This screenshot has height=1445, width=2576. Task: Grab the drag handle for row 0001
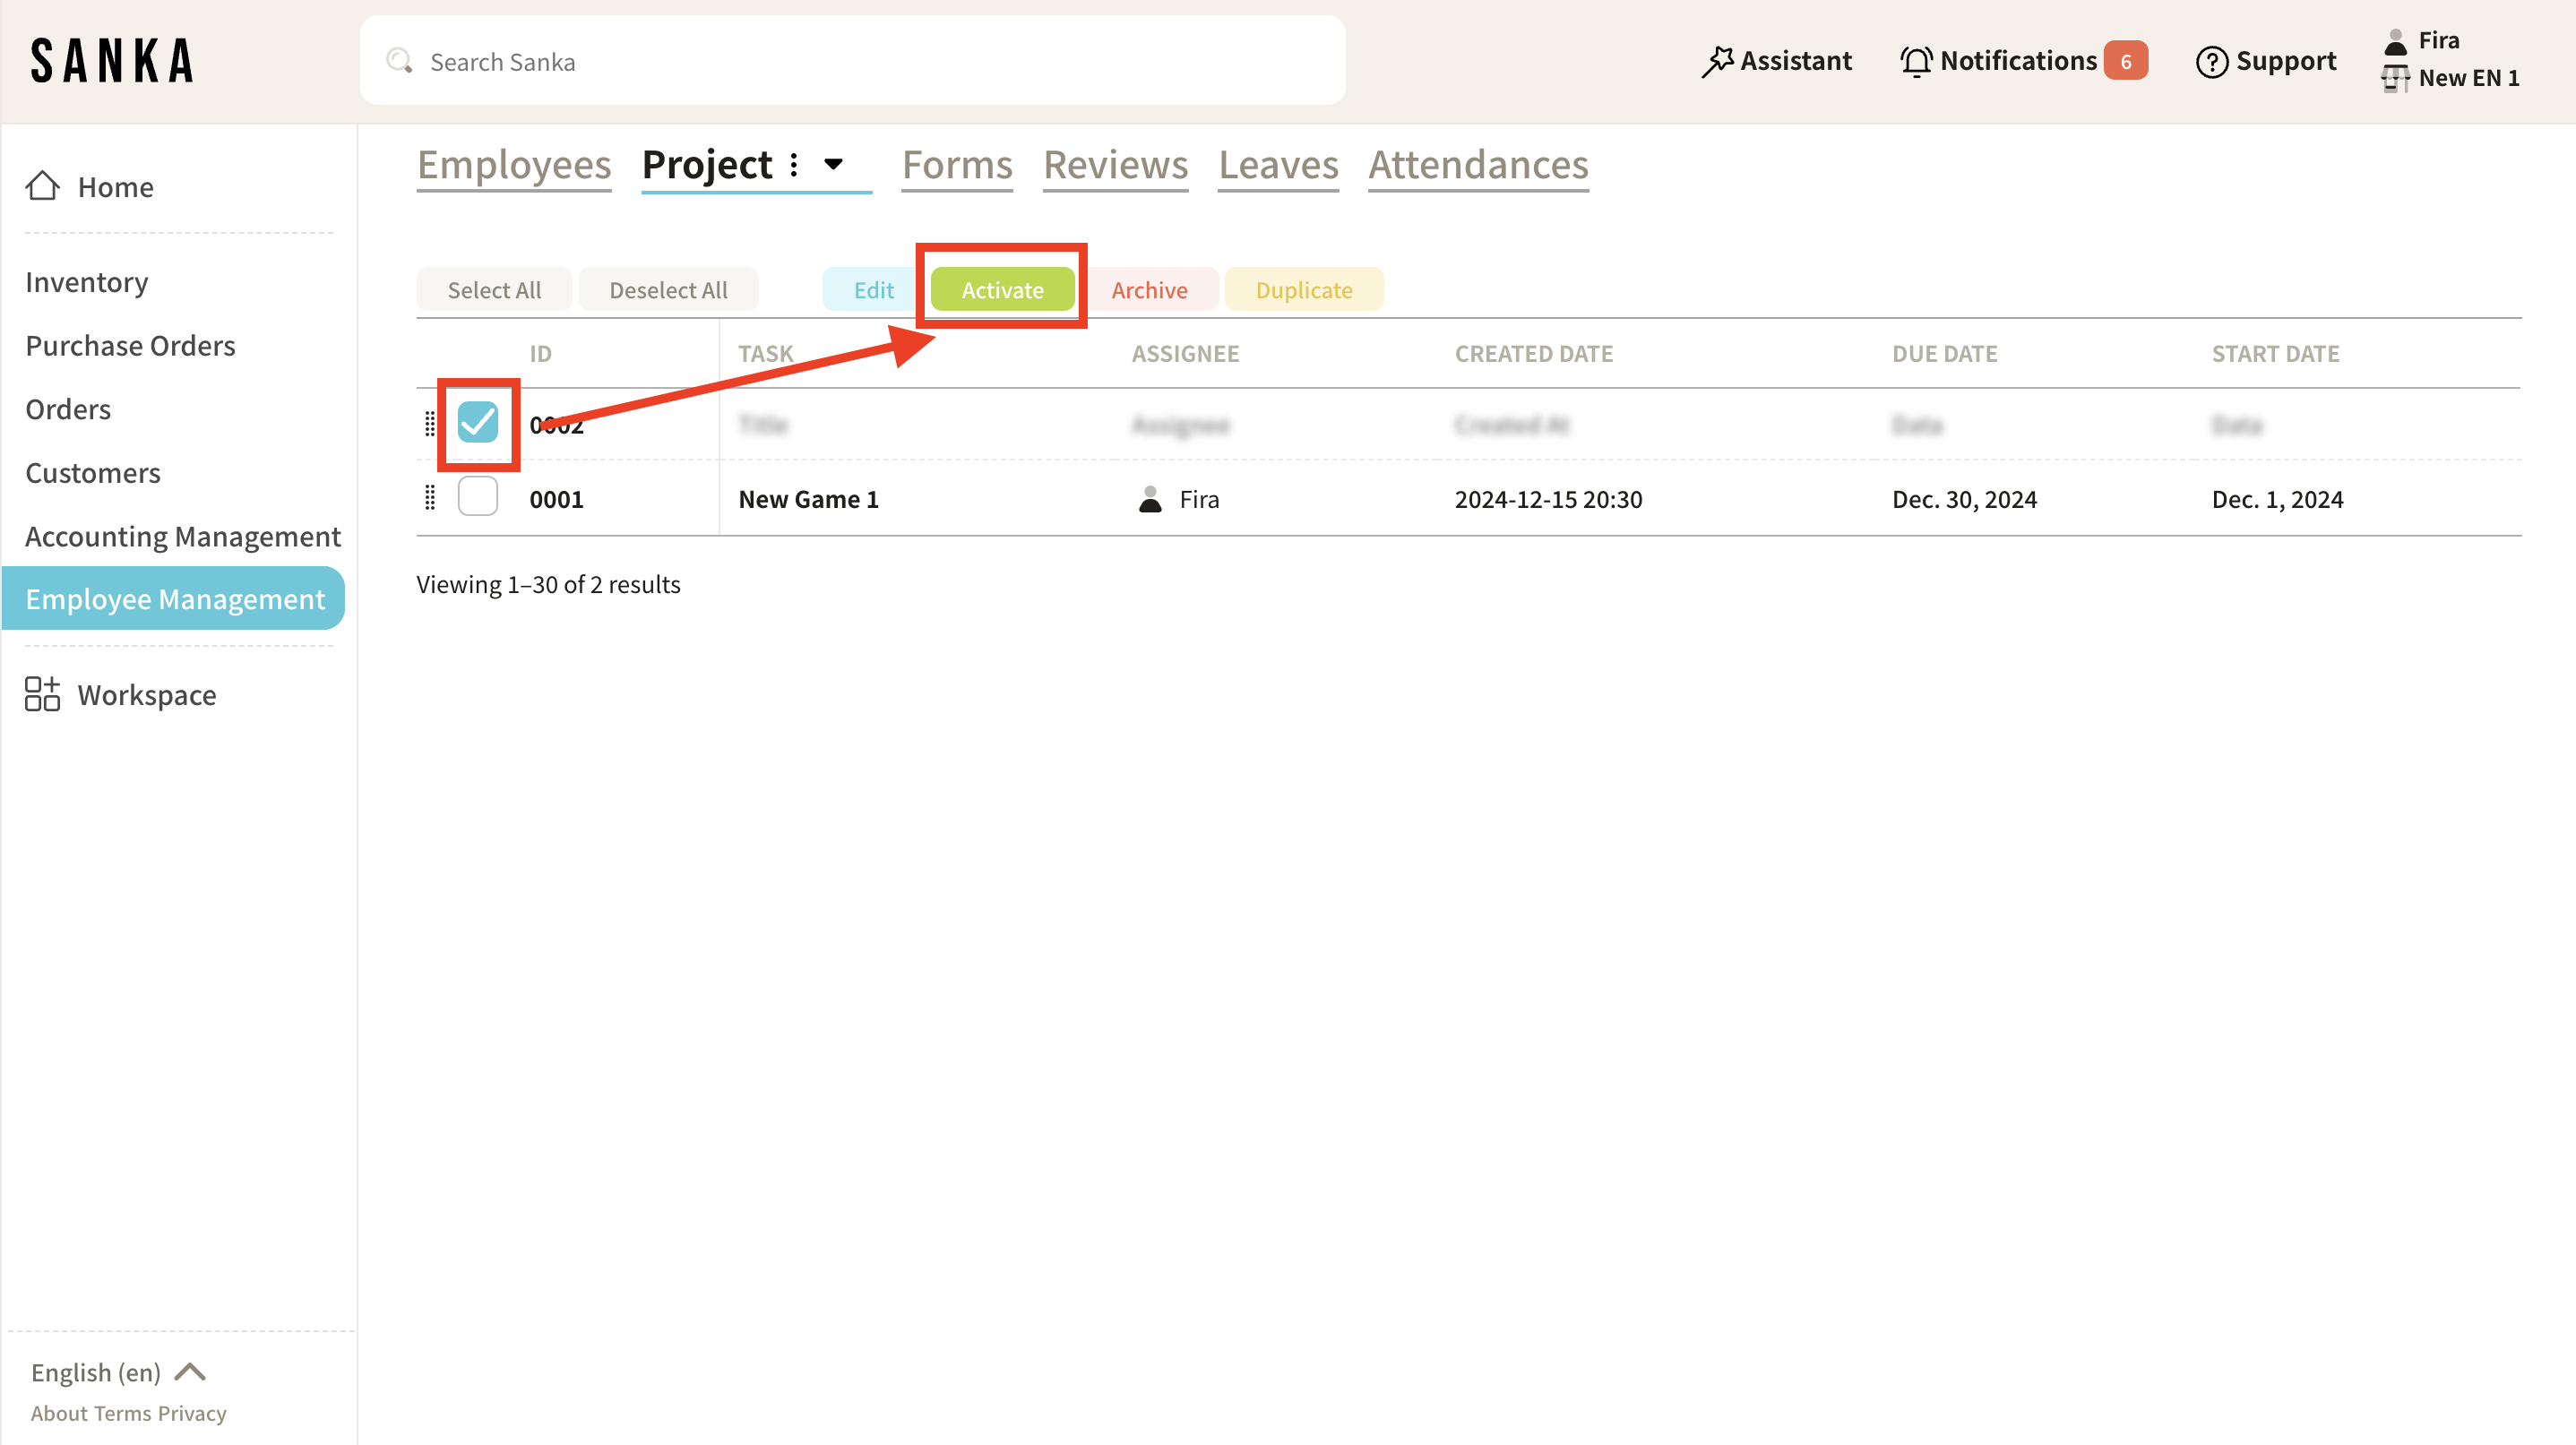(x=430, y=498)
